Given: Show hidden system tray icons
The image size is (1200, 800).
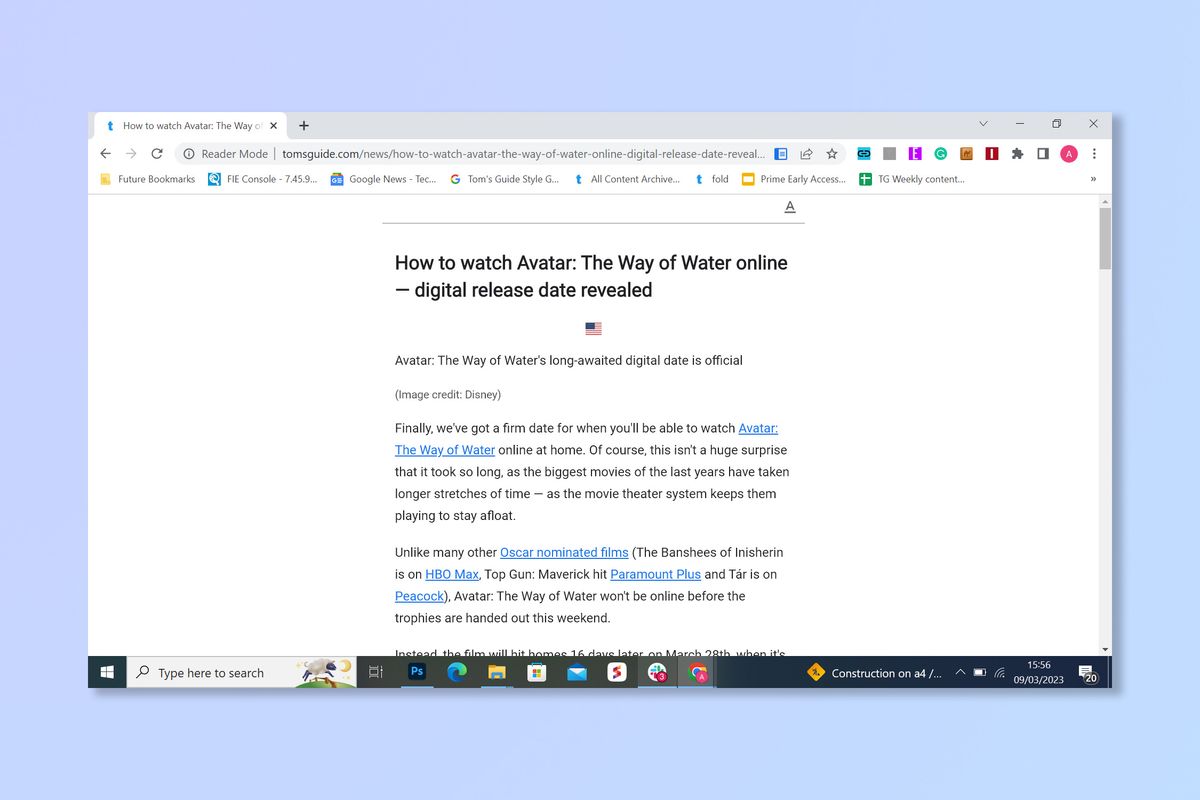Looking at the screenshot, I should (959, 672).
